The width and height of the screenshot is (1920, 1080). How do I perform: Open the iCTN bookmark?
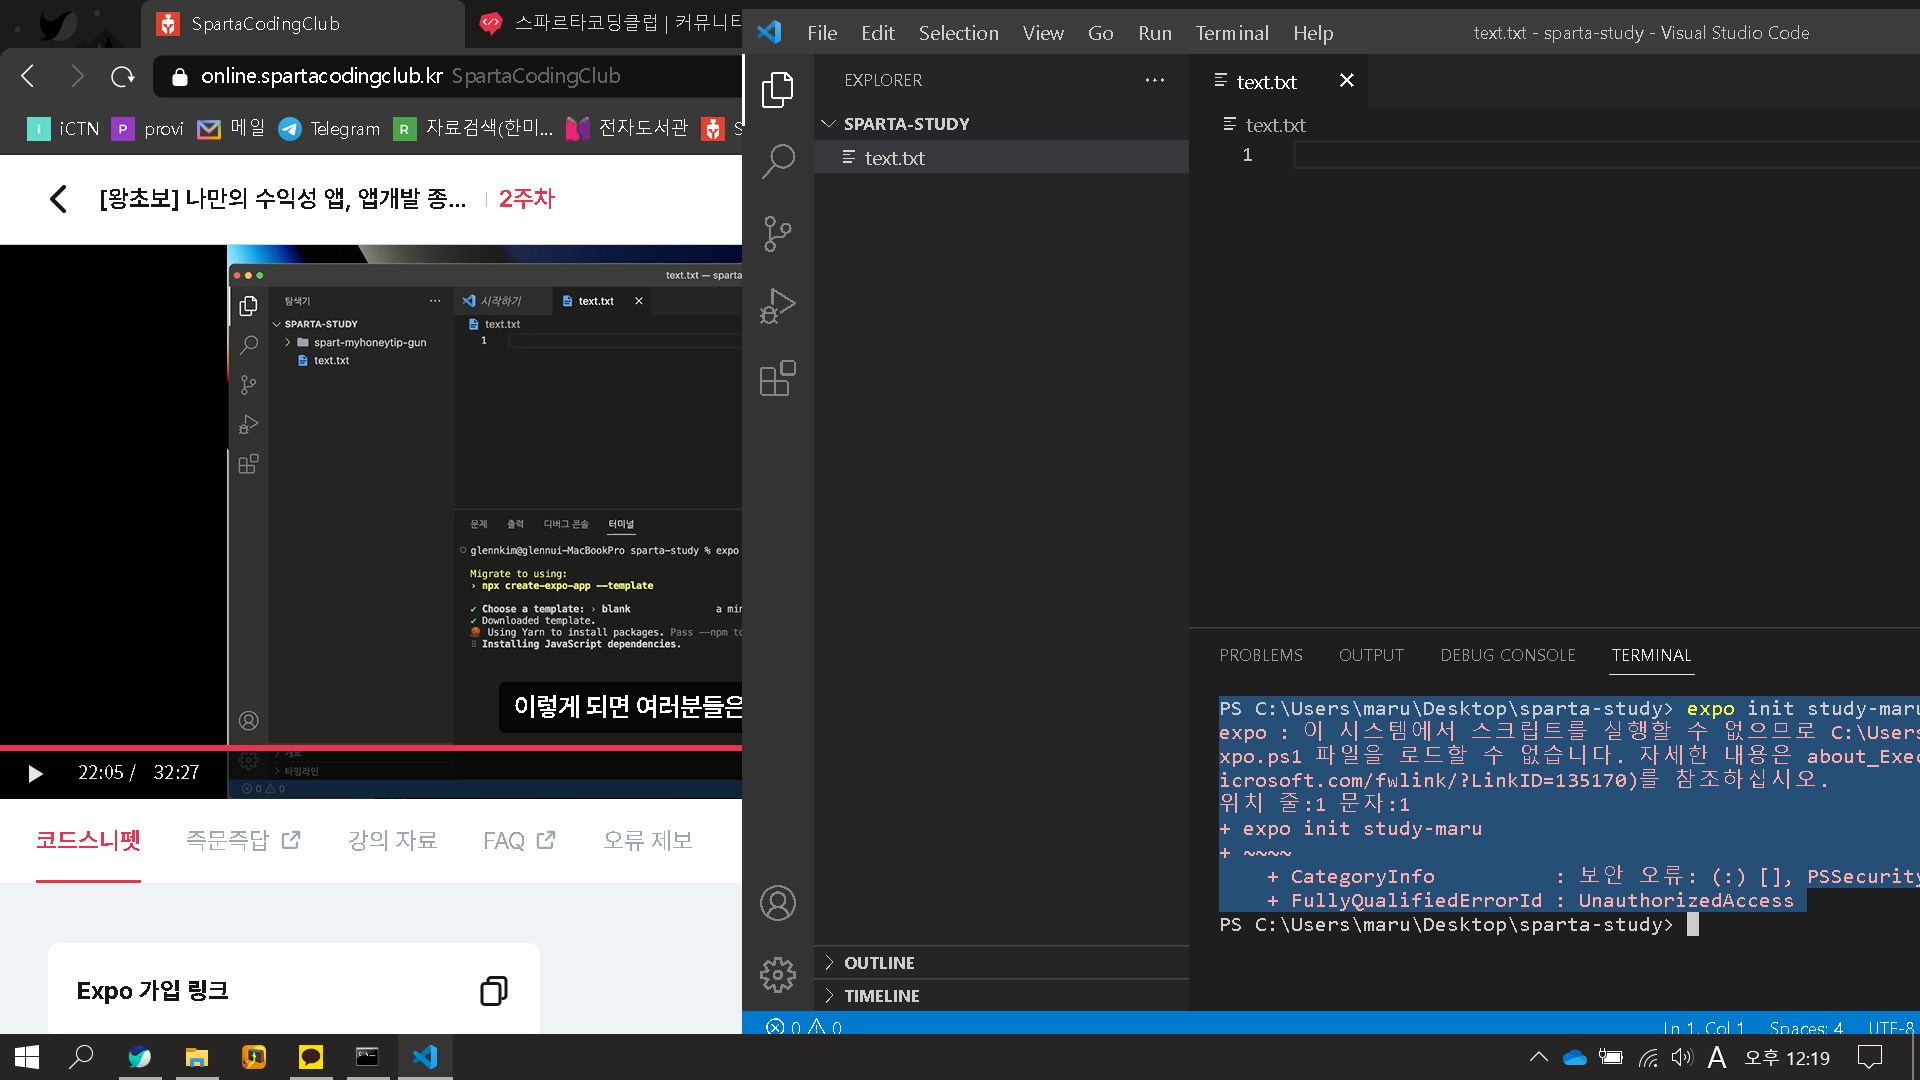tap(63, 128)
